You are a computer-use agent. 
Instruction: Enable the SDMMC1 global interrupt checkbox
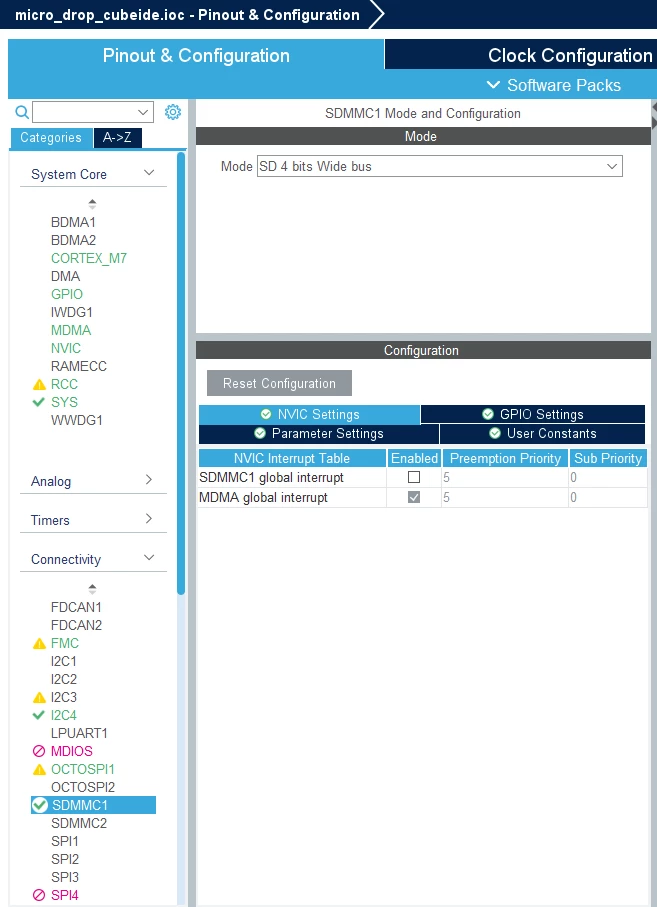[414, 477]
